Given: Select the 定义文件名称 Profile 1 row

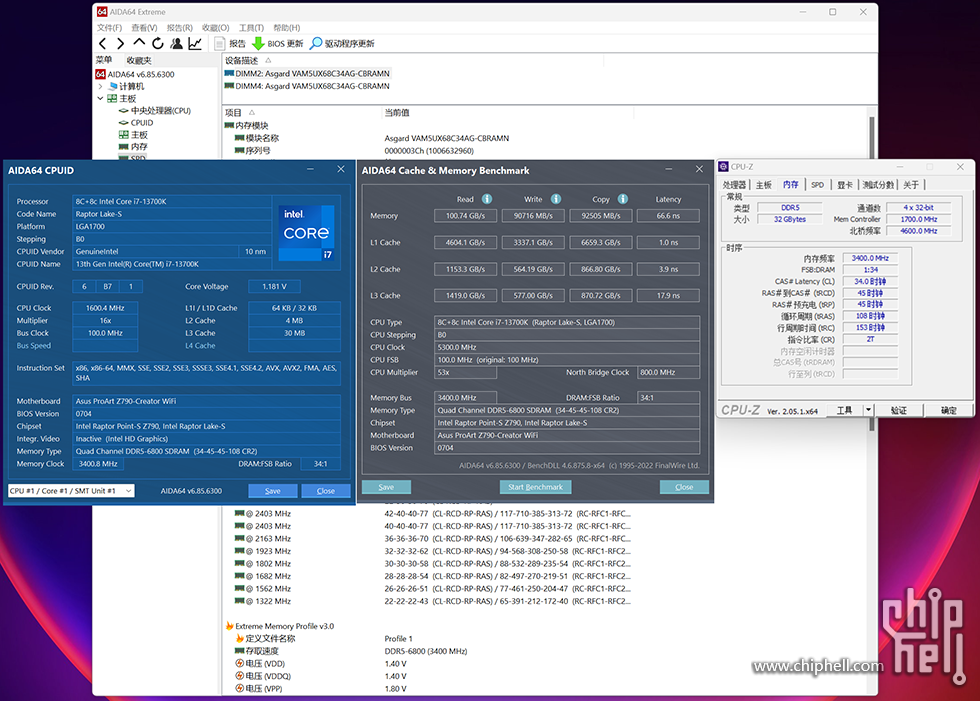Looking at the screenshot, I should coord(324,639).
